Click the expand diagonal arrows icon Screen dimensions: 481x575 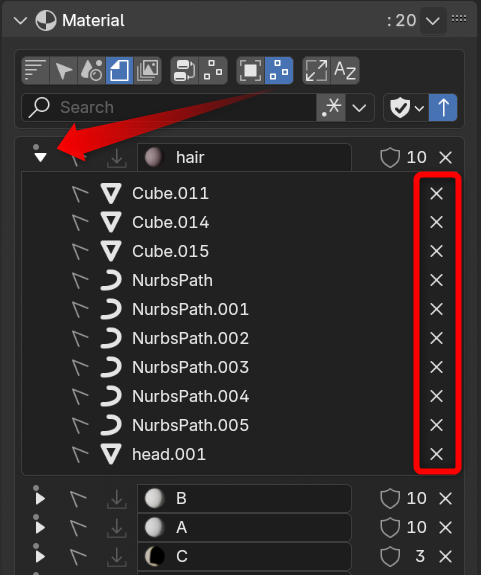[316, 70]
